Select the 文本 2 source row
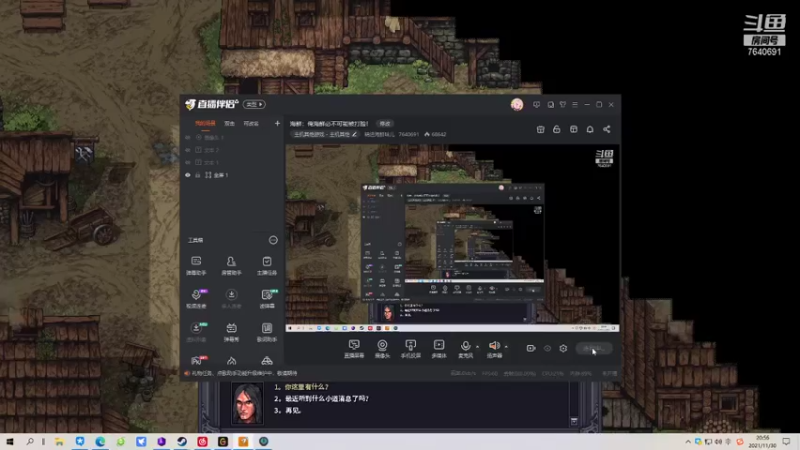800x450 pixels. [232, 150]
